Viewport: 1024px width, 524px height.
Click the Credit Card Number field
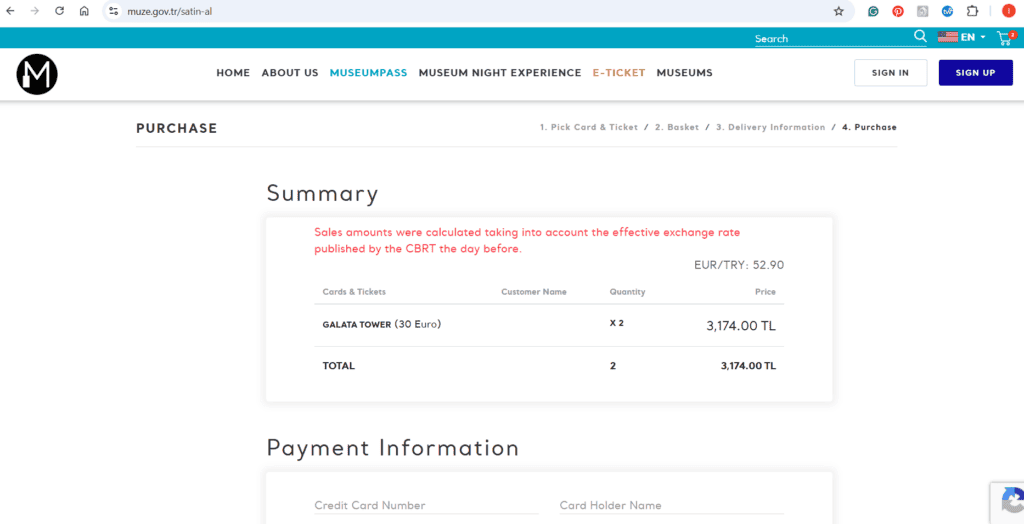(426, 505)
